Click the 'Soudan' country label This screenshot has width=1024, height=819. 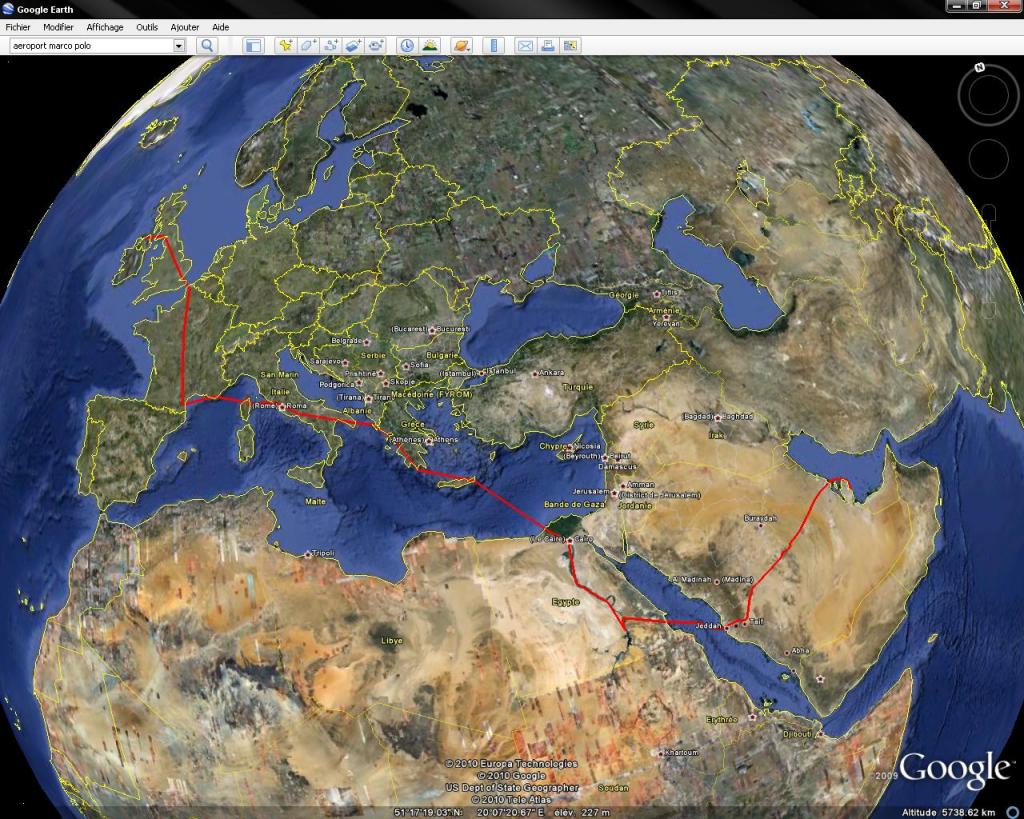[x=613, y=788]
